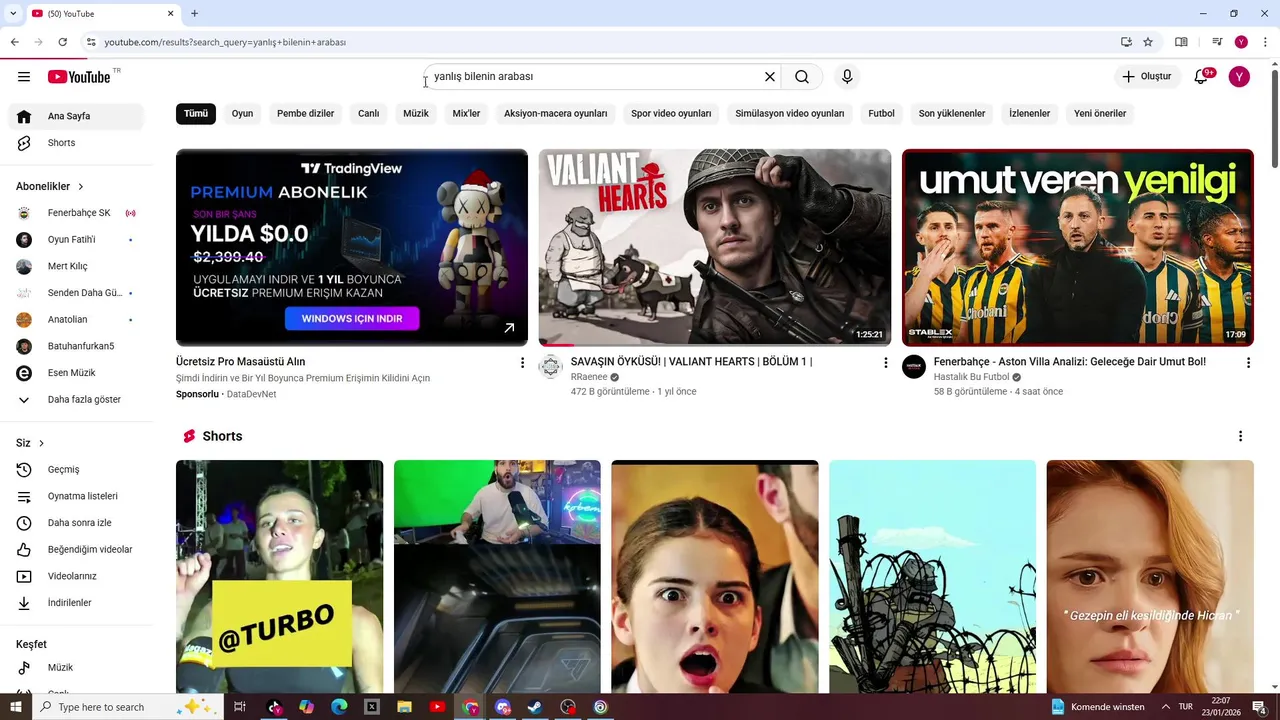
Task: Open the notifications bell
Action: click(1201, 77)
